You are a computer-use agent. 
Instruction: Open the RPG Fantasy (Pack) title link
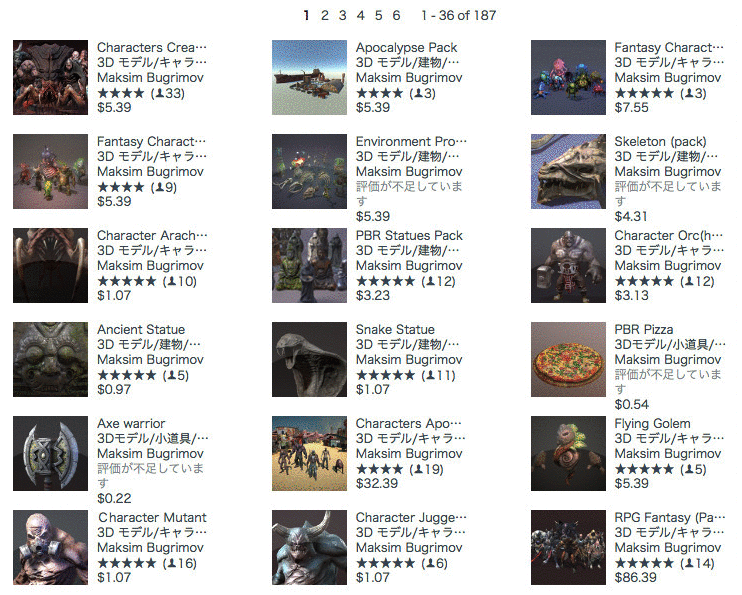point(670,517)
